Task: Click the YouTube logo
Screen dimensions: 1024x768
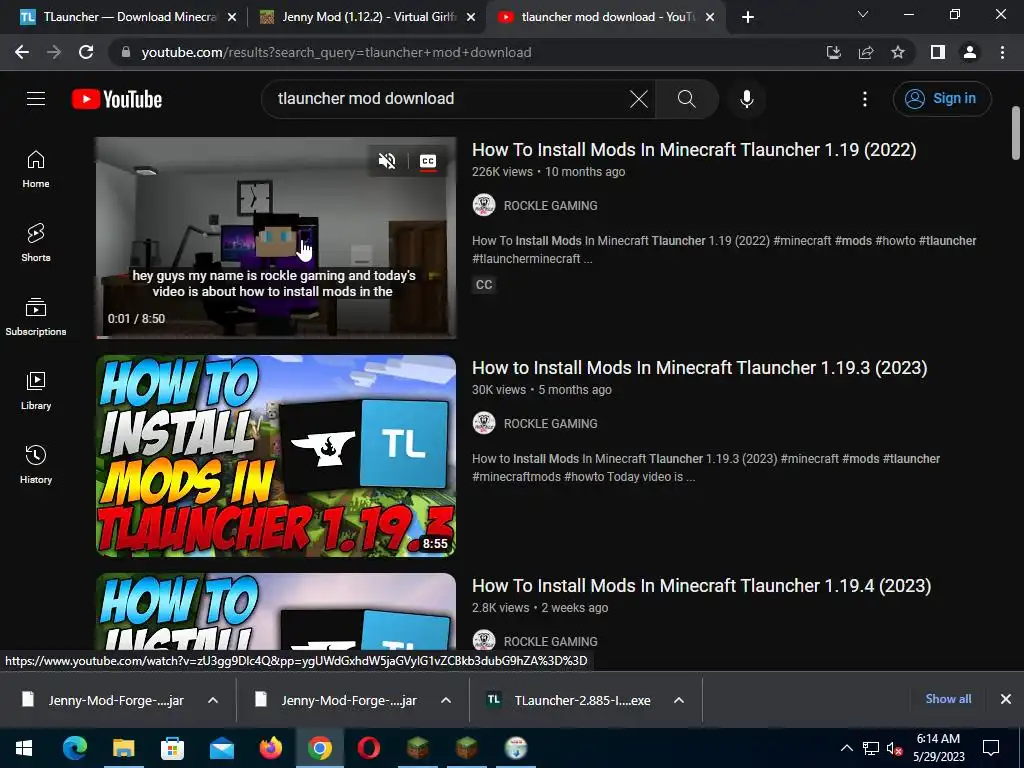Action: point(117,99)
